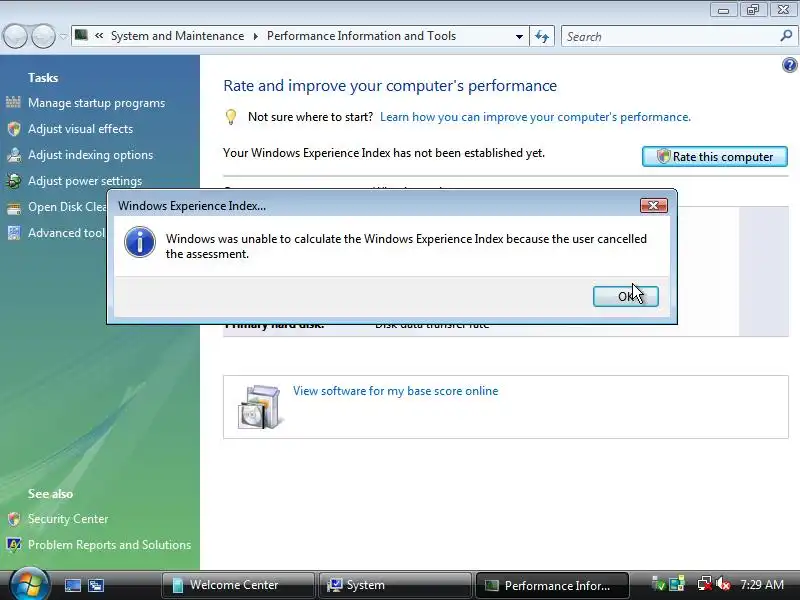Screen dimensions: 800x600
Task: Click Switch between windows quick launch icon
Action: pyautogui.click(x=96, y=585)
